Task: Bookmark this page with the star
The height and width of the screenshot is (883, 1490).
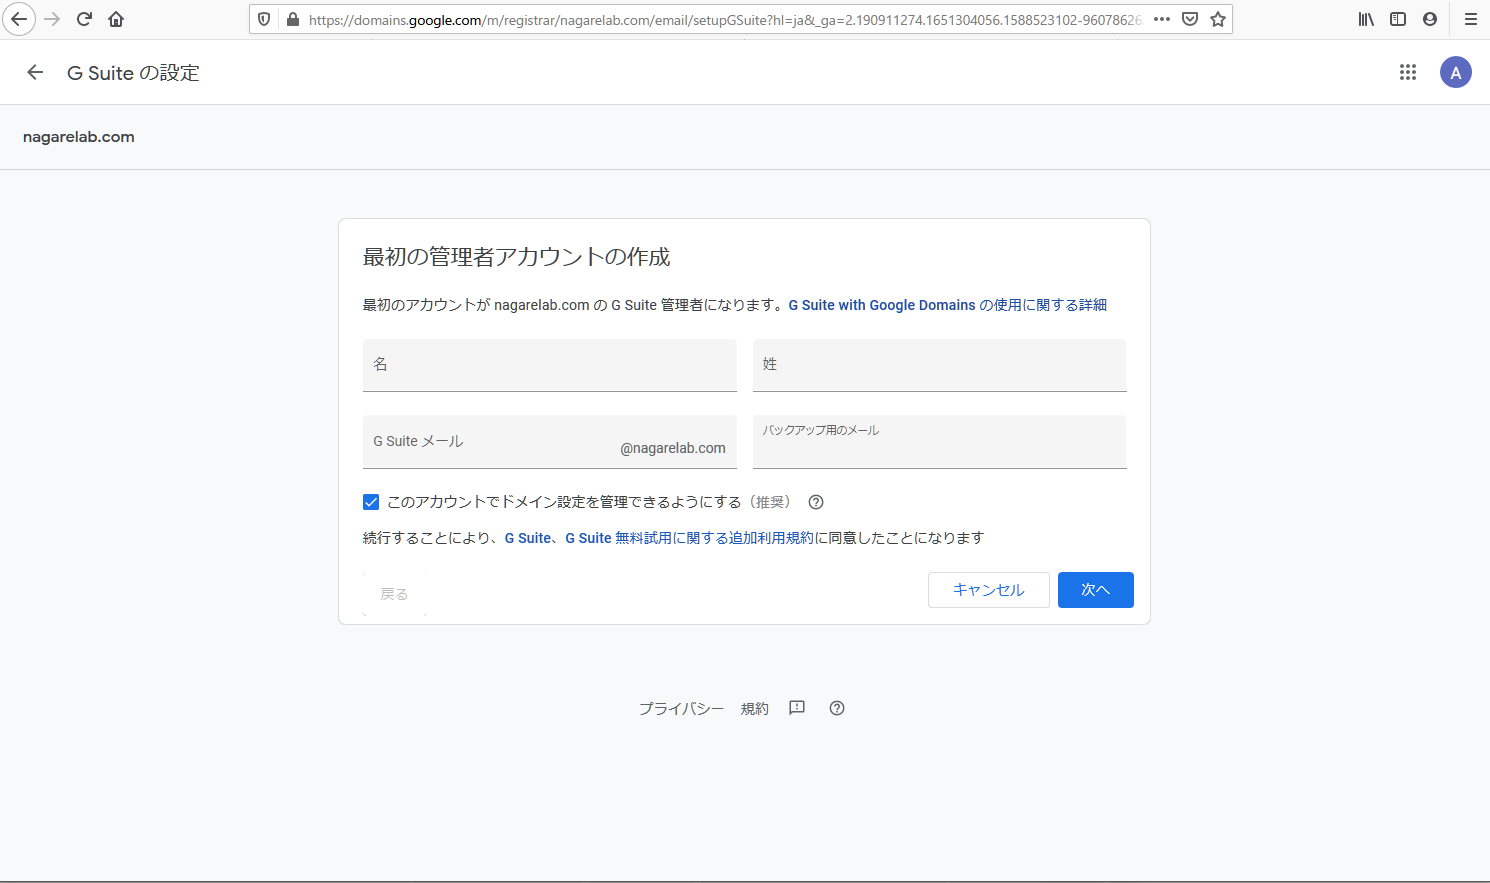Action: (1218, 19)
